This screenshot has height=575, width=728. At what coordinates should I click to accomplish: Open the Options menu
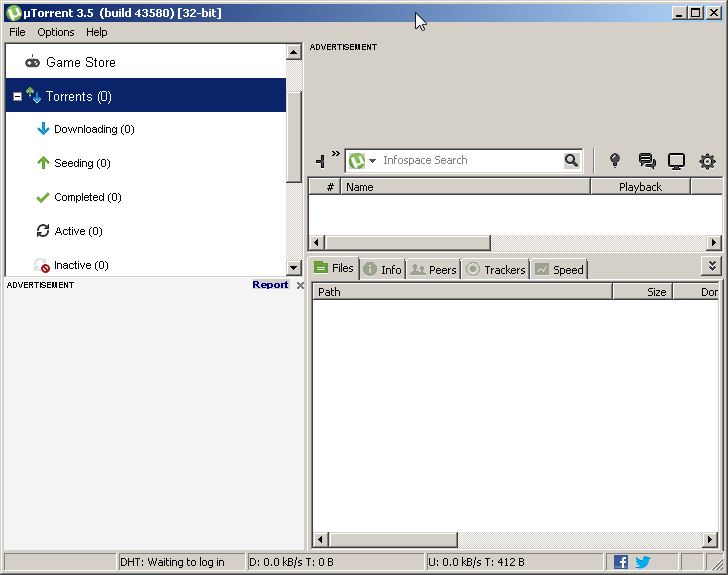coord(56,32)
